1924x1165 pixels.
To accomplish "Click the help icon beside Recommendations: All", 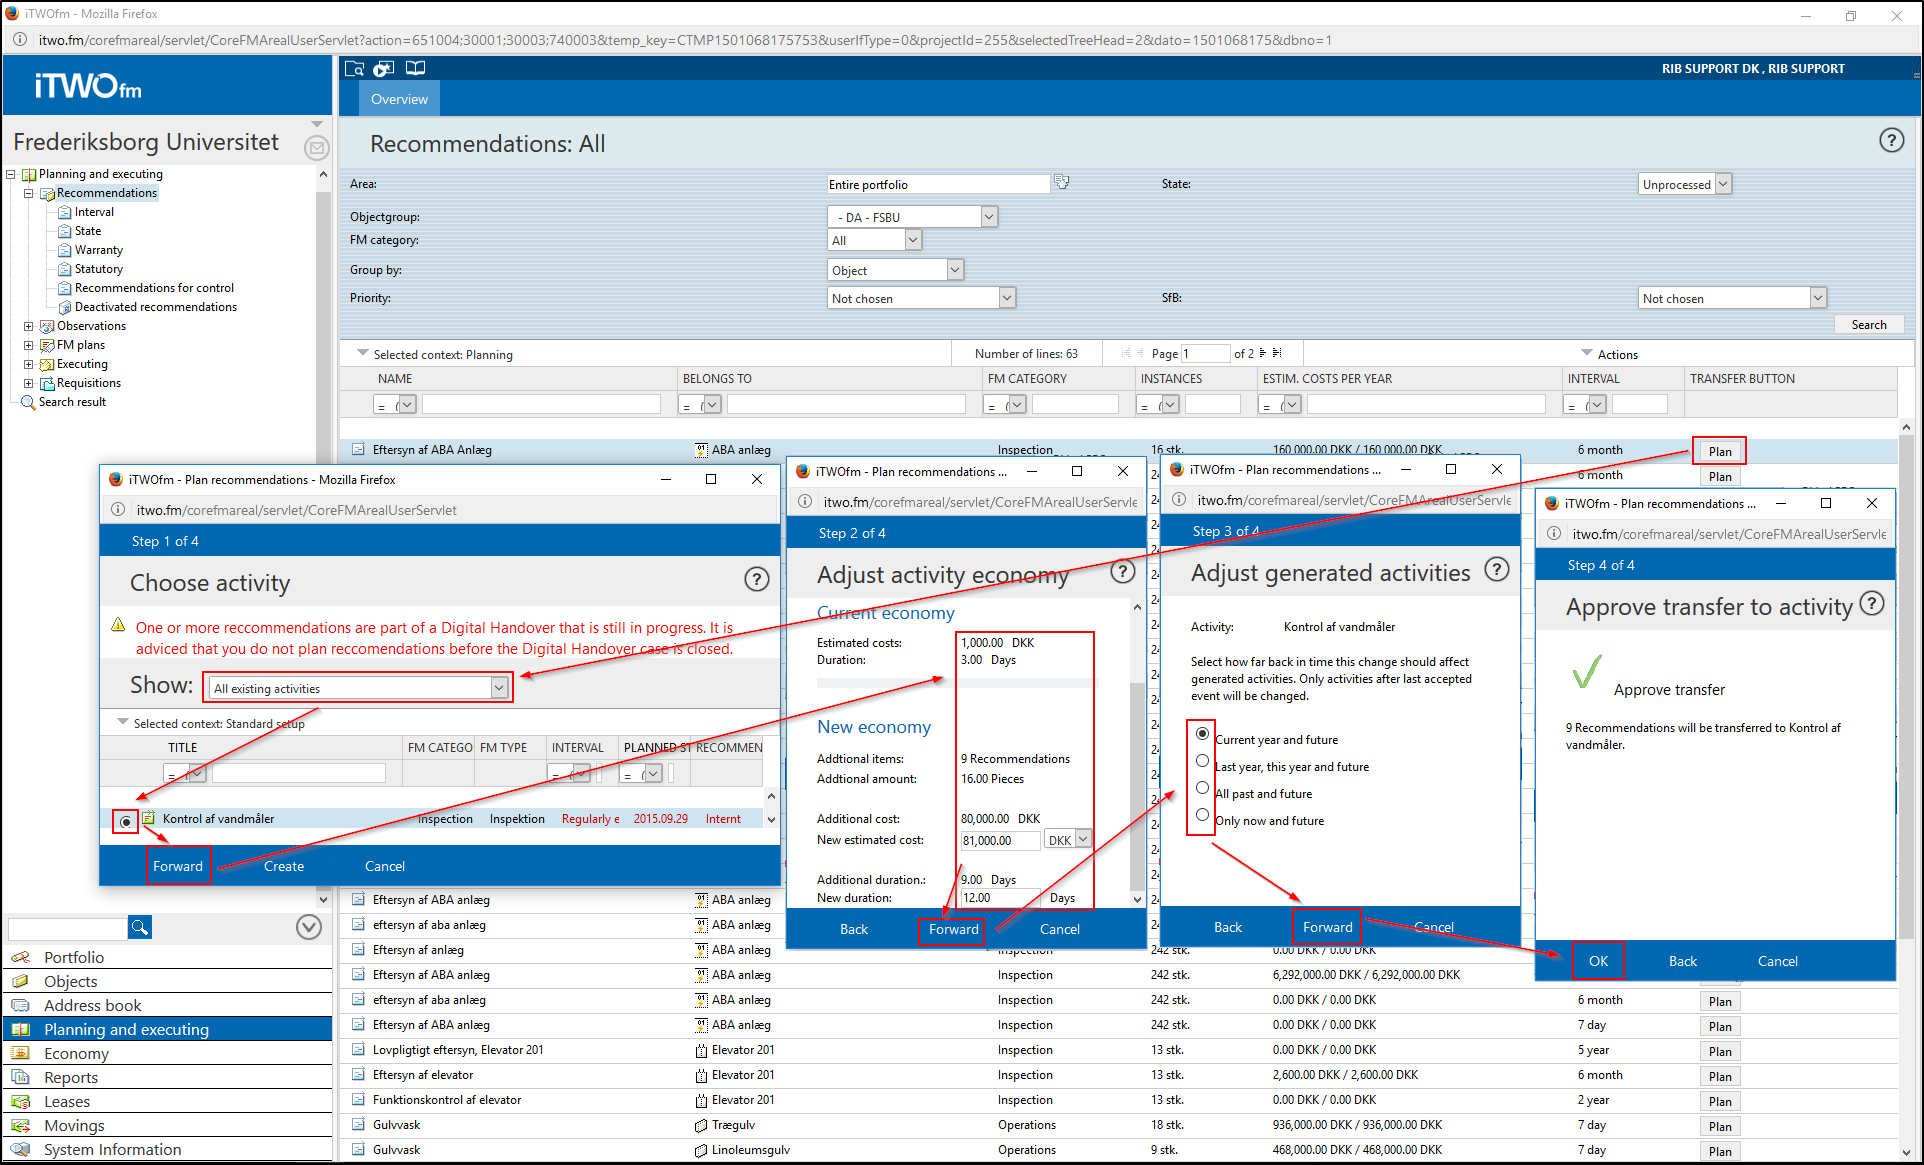I will coord(1890,140).
